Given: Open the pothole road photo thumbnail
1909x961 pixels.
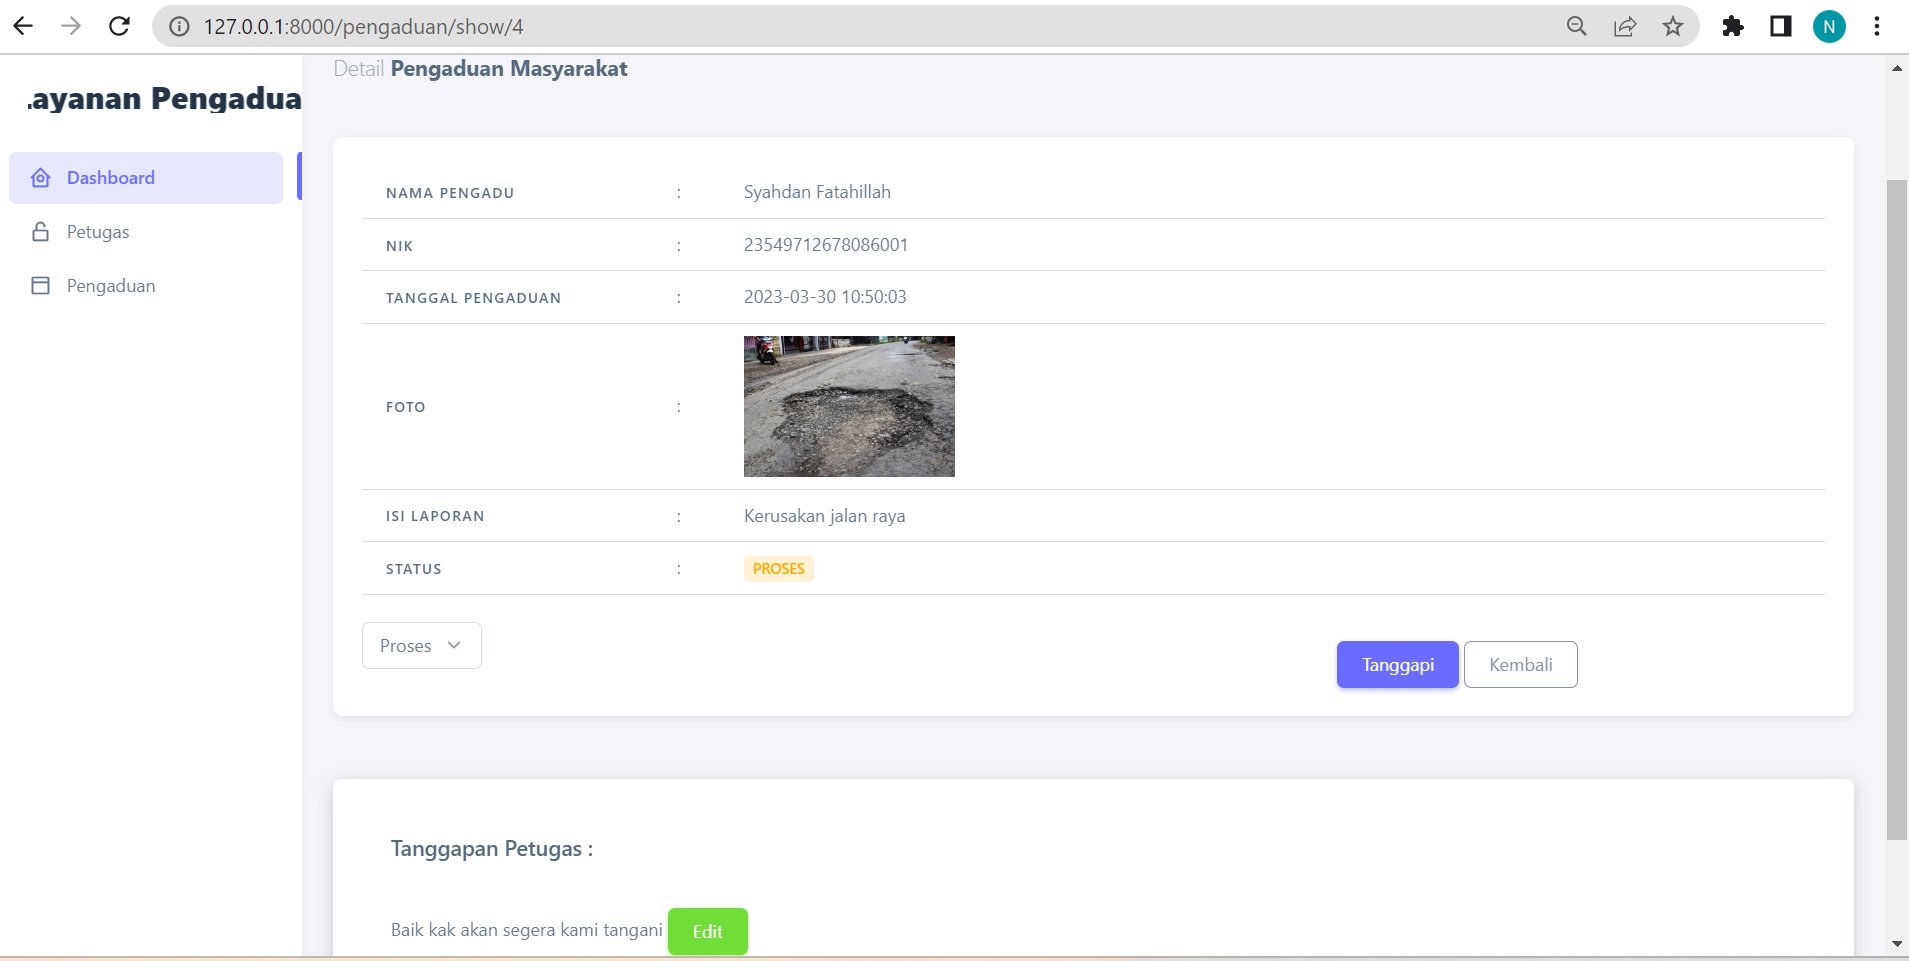Looking at the screenshot, I should coord(849,406).
